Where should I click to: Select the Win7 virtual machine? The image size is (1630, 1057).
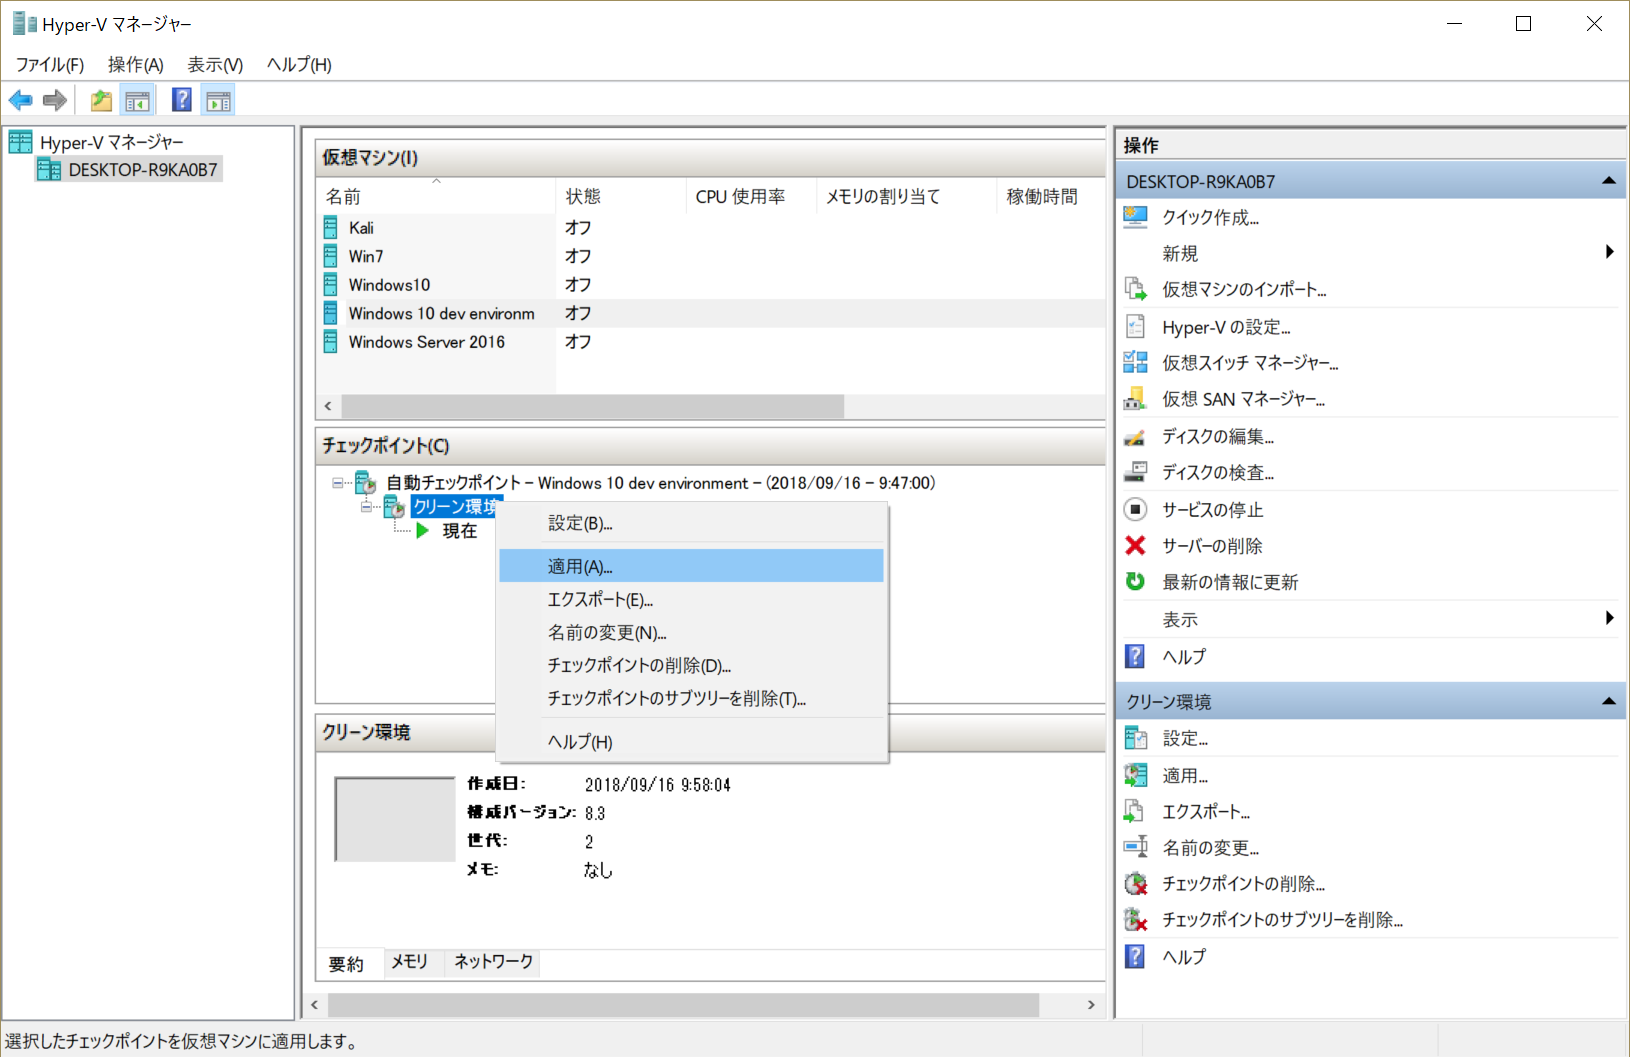tap(366, 256)
